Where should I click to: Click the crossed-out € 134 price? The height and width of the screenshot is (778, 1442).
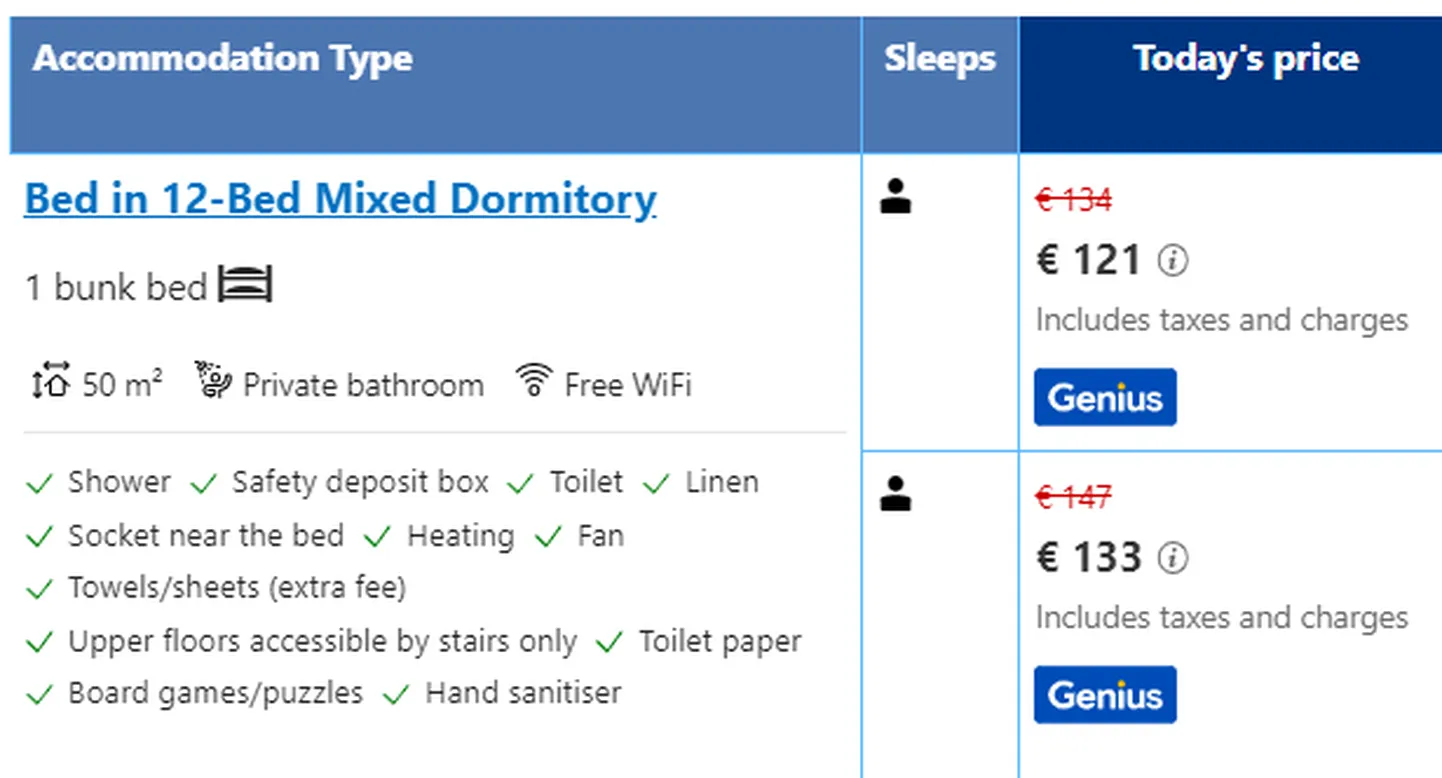(x=1073, y=200)
